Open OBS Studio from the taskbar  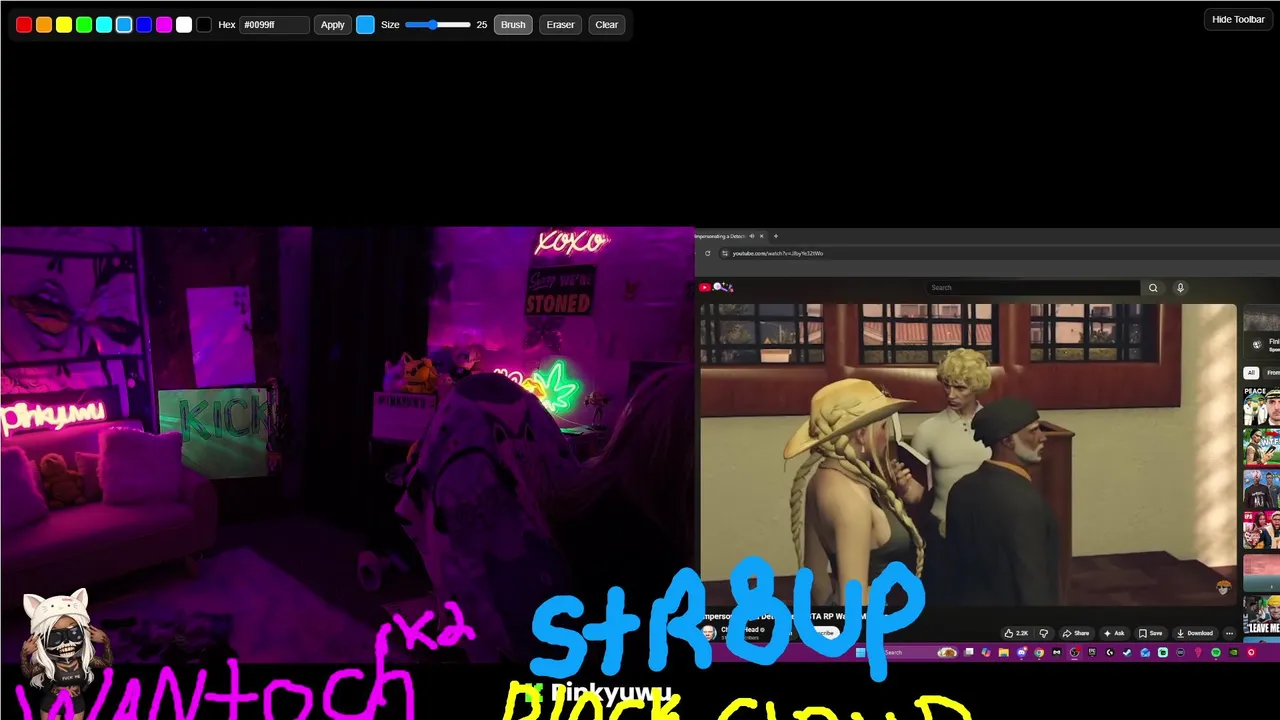click(x=1074, y=653)
